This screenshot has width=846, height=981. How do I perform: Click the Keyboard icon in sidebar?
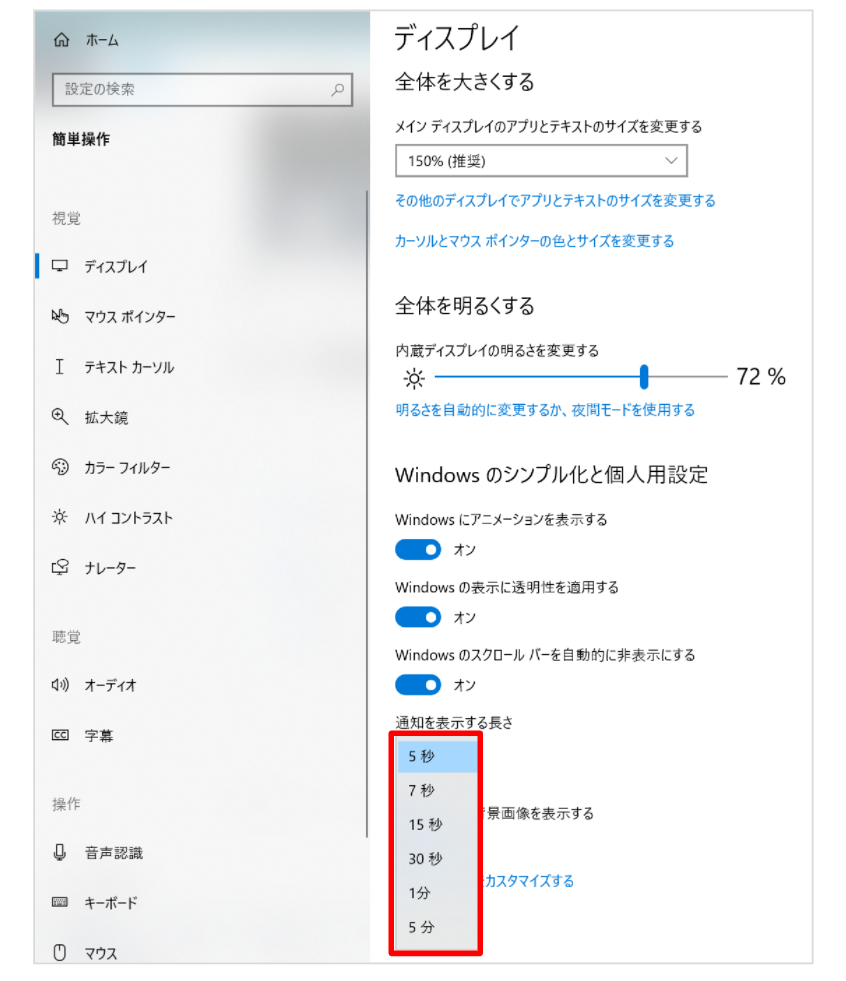click(x=60, y=902)
